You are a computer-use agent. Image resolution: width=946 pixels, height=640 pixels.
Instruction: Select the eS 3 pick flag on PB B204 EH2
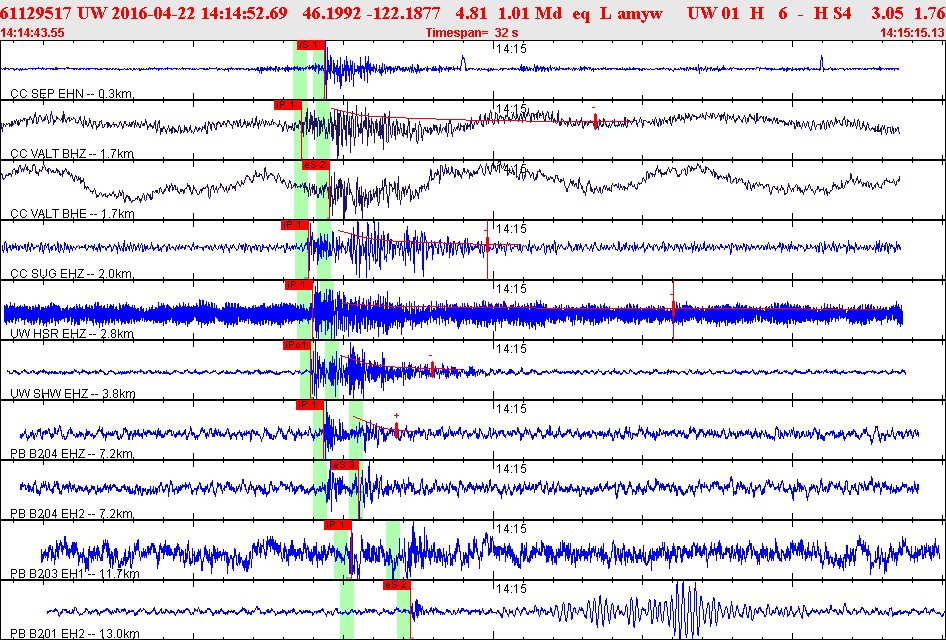(344, 464)
